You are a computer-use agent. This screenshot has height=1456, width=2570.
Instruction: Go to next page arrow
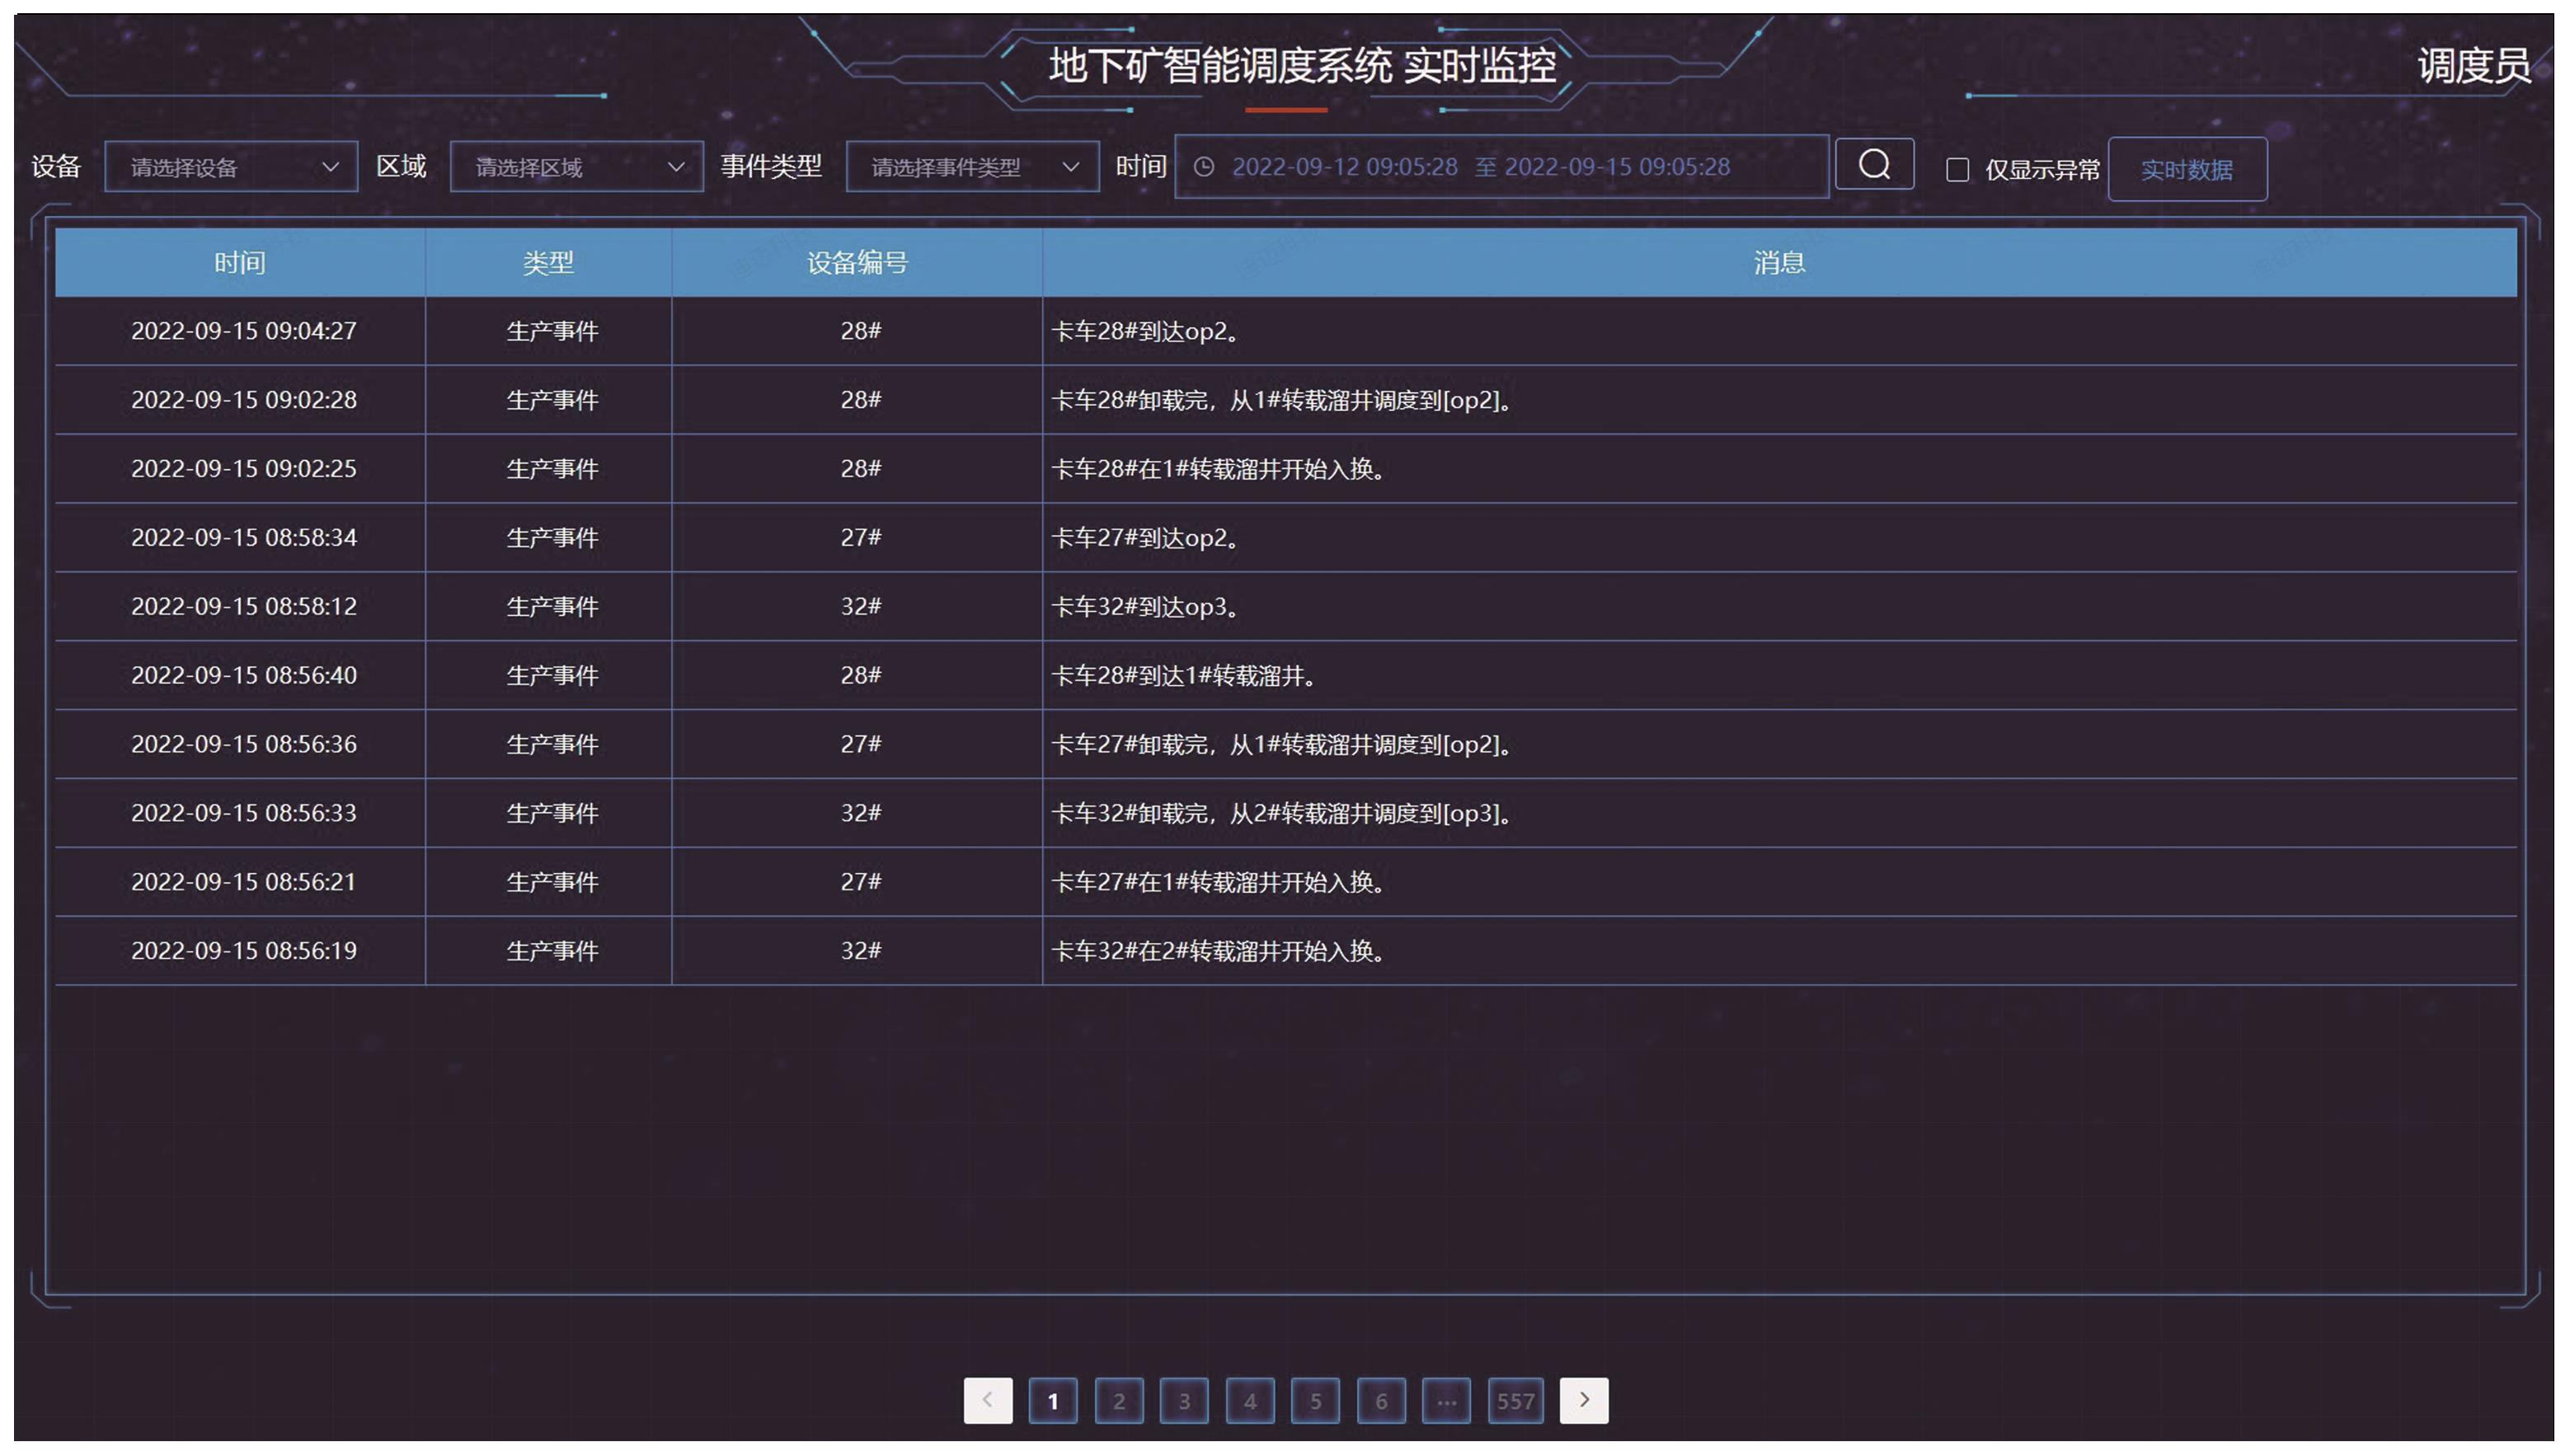click(1583, 1400)
